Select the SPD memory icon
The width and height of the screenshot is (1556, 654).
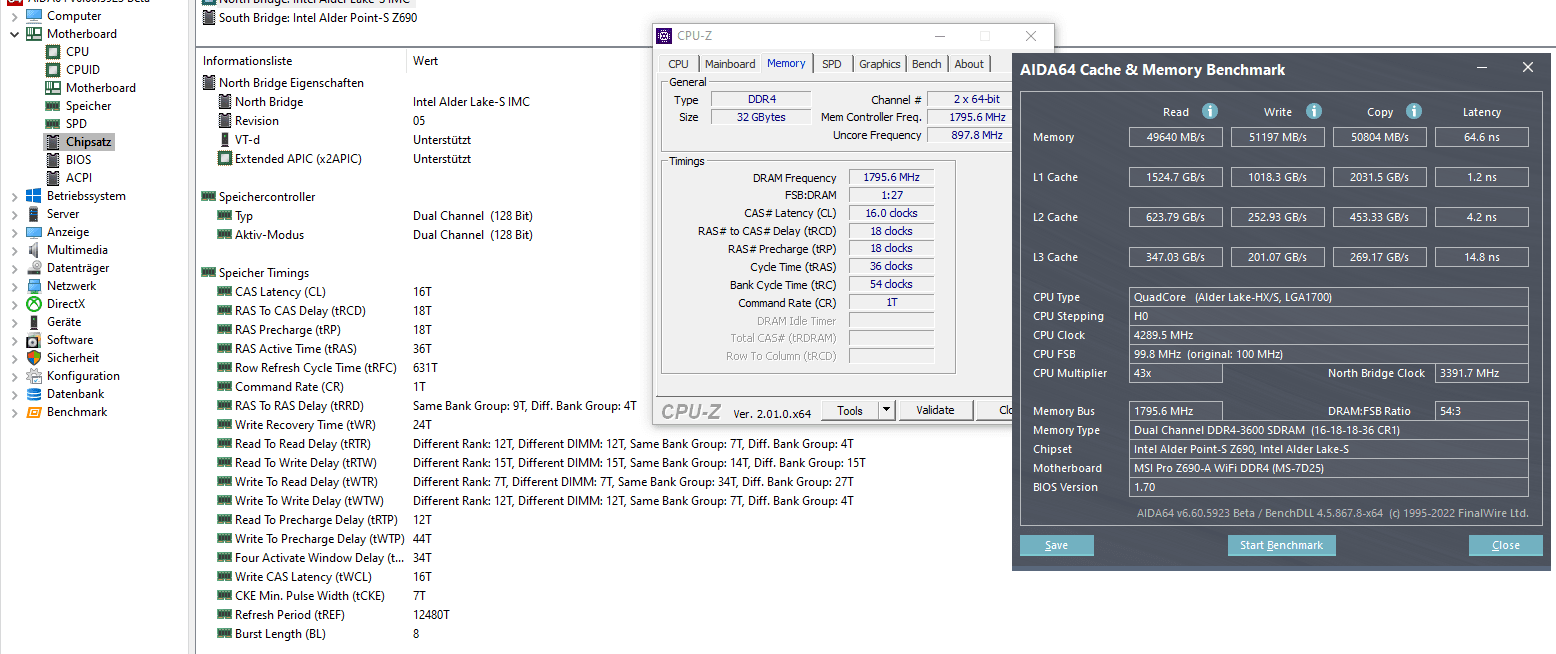tap(53, 124)
